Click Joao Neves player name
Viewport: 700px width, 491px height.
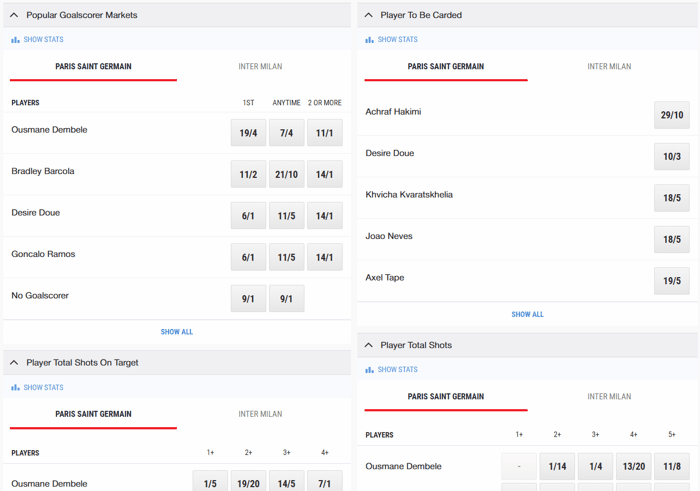coord(389,236)
